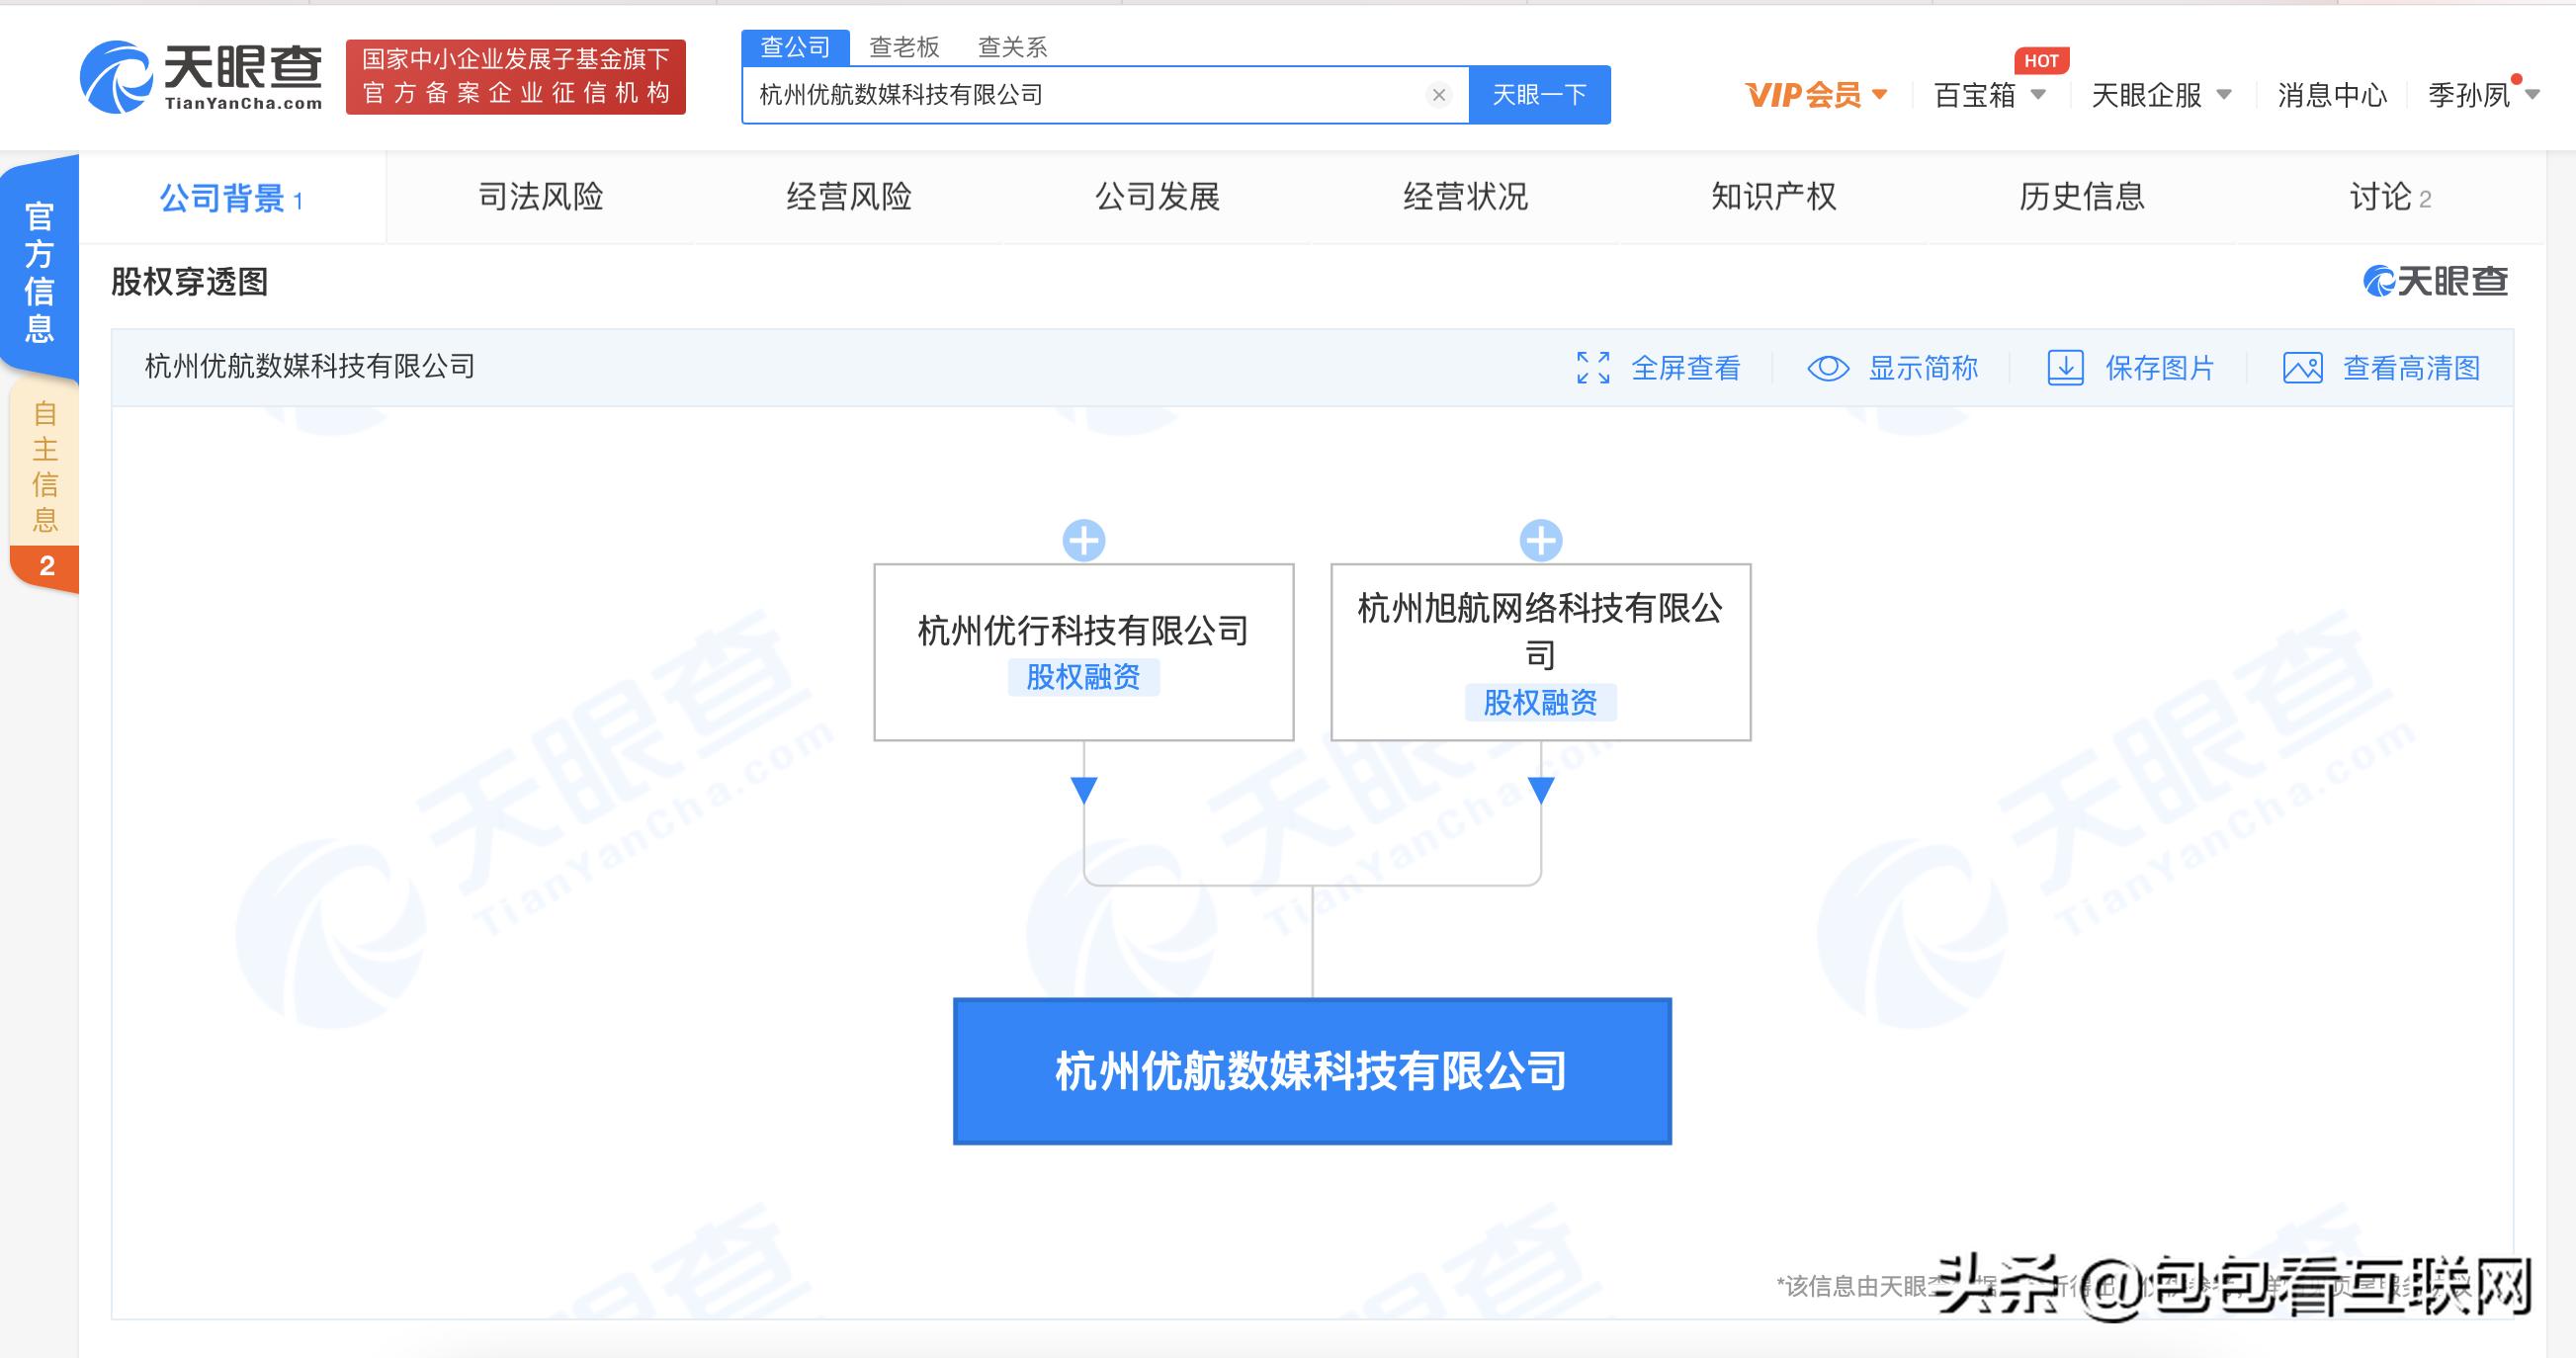Click the 全屏查看 fullscreen icon
This screenshot has width=2576, height=1358.
pos(1596,368)
